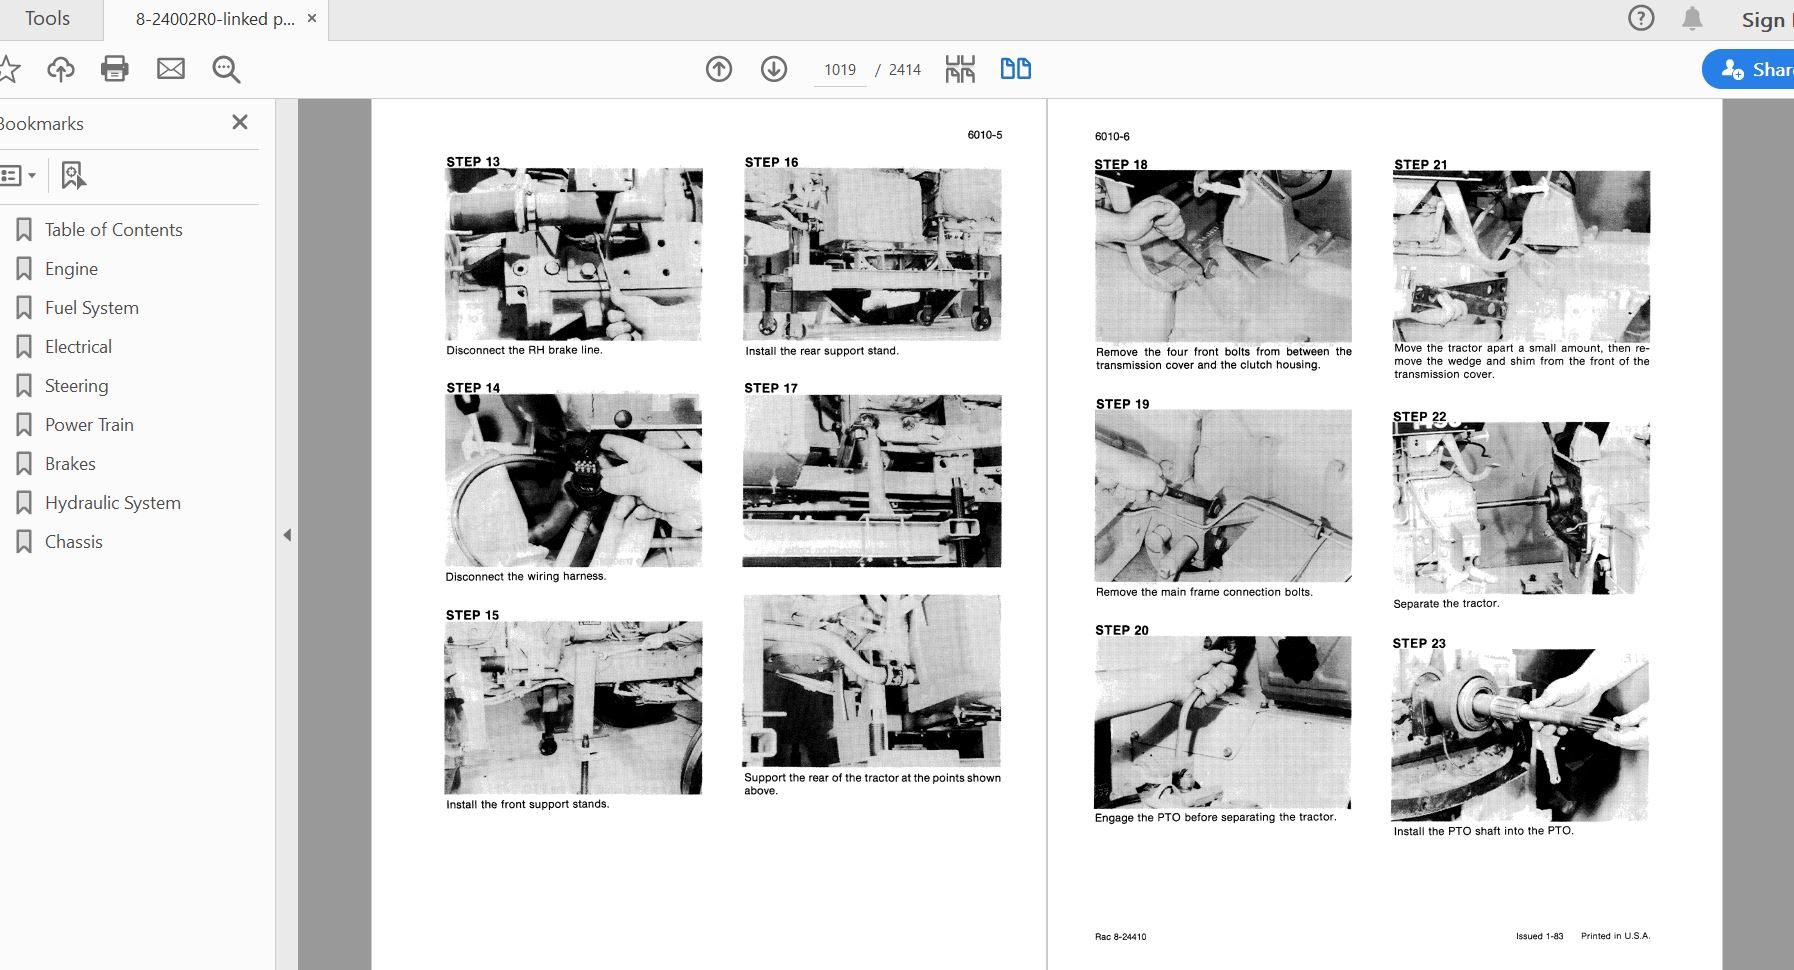The image size is (1794, 970).
Task: Click the Bookmarks panel title
Action: tap(42, 124)
